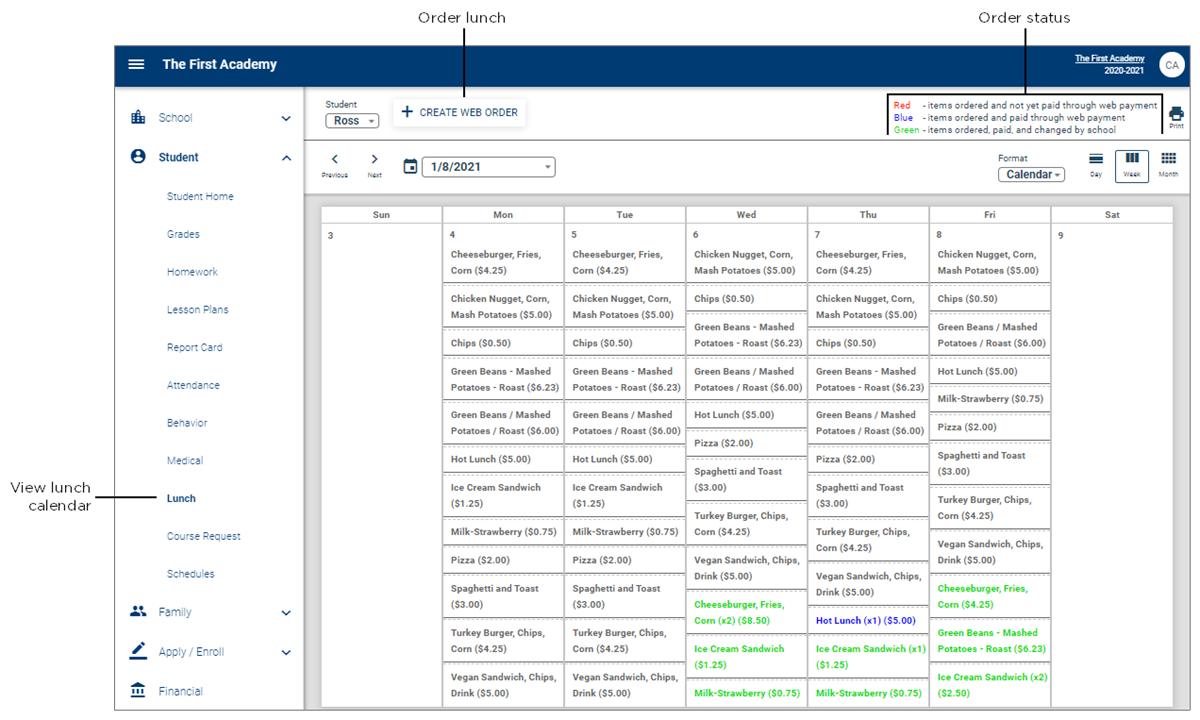Click the CA user avatar
This screenshot has height=720, width=1200.
pos(1171,65)
